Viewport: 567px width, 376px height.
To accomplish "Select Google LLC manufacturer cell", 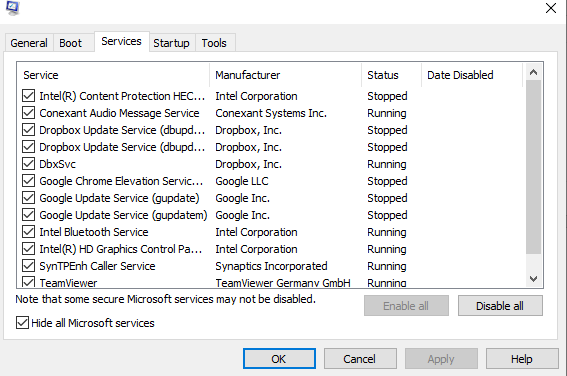I will point(242,181).
